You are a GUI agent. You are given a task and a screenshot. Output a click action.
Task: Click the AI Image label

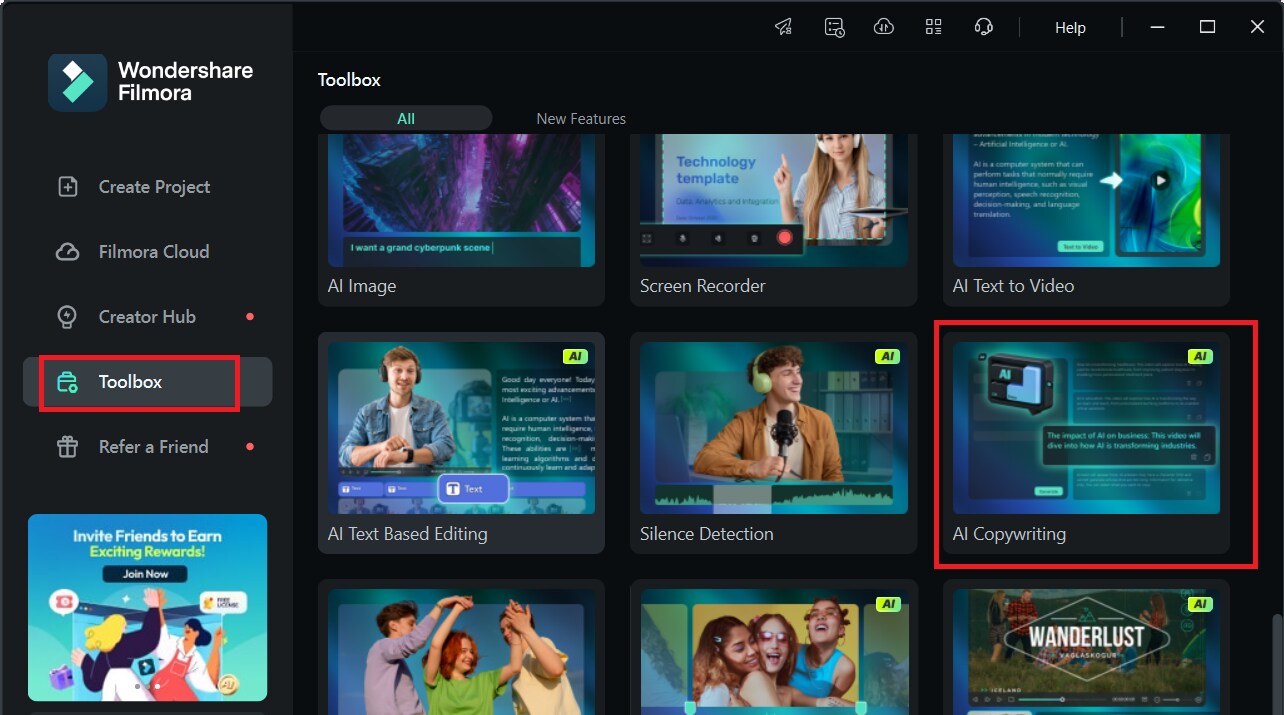pyautogui.click(x=362, y=286)
